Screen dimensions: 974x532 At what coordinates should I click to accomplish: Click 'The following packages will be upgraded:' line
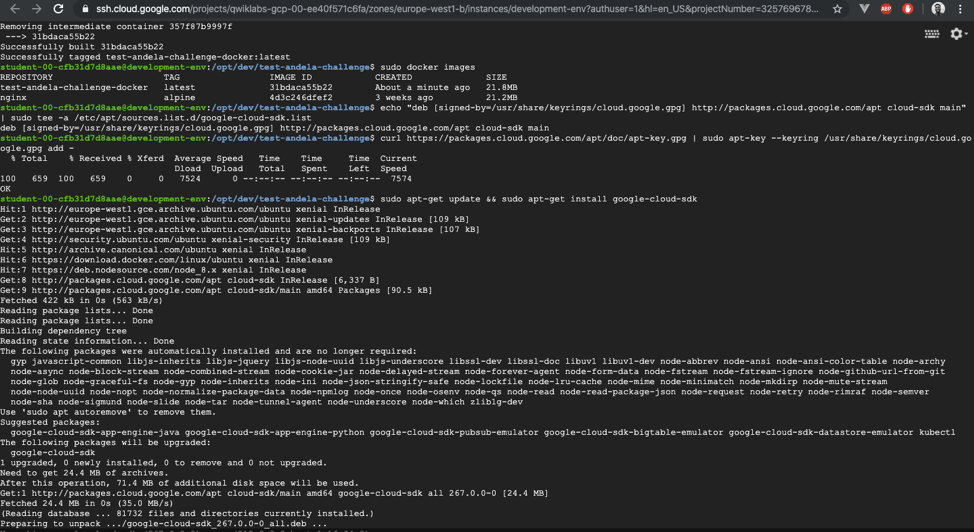coord(106,443)
